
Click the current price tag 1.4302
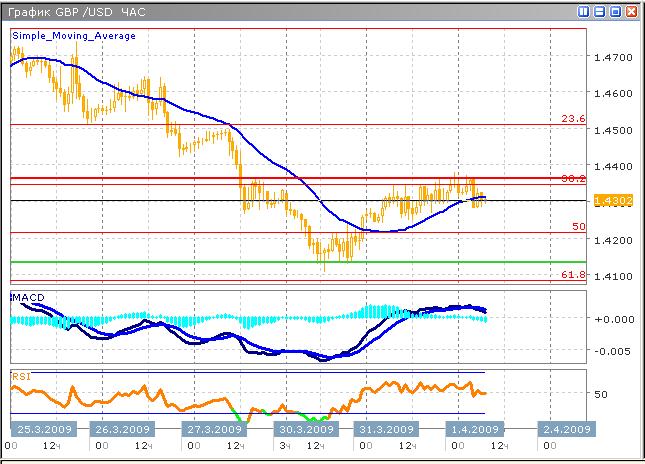click(609, 201)
